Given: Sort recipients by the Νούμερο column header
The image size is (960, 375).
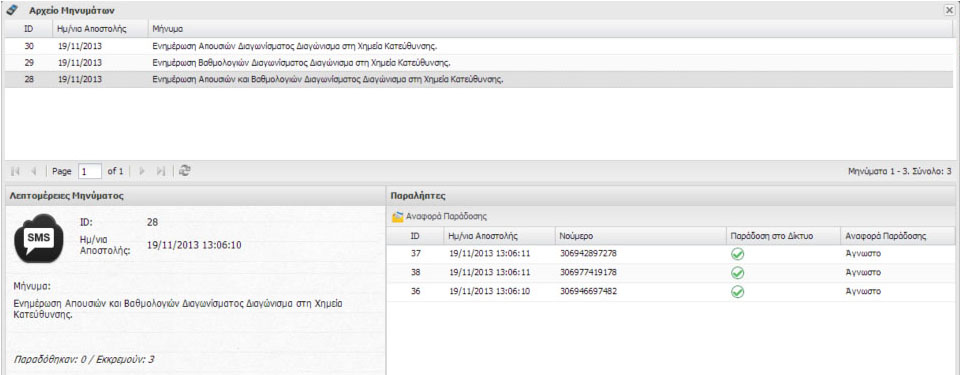Looking at the screenshot, I should 639,235.
